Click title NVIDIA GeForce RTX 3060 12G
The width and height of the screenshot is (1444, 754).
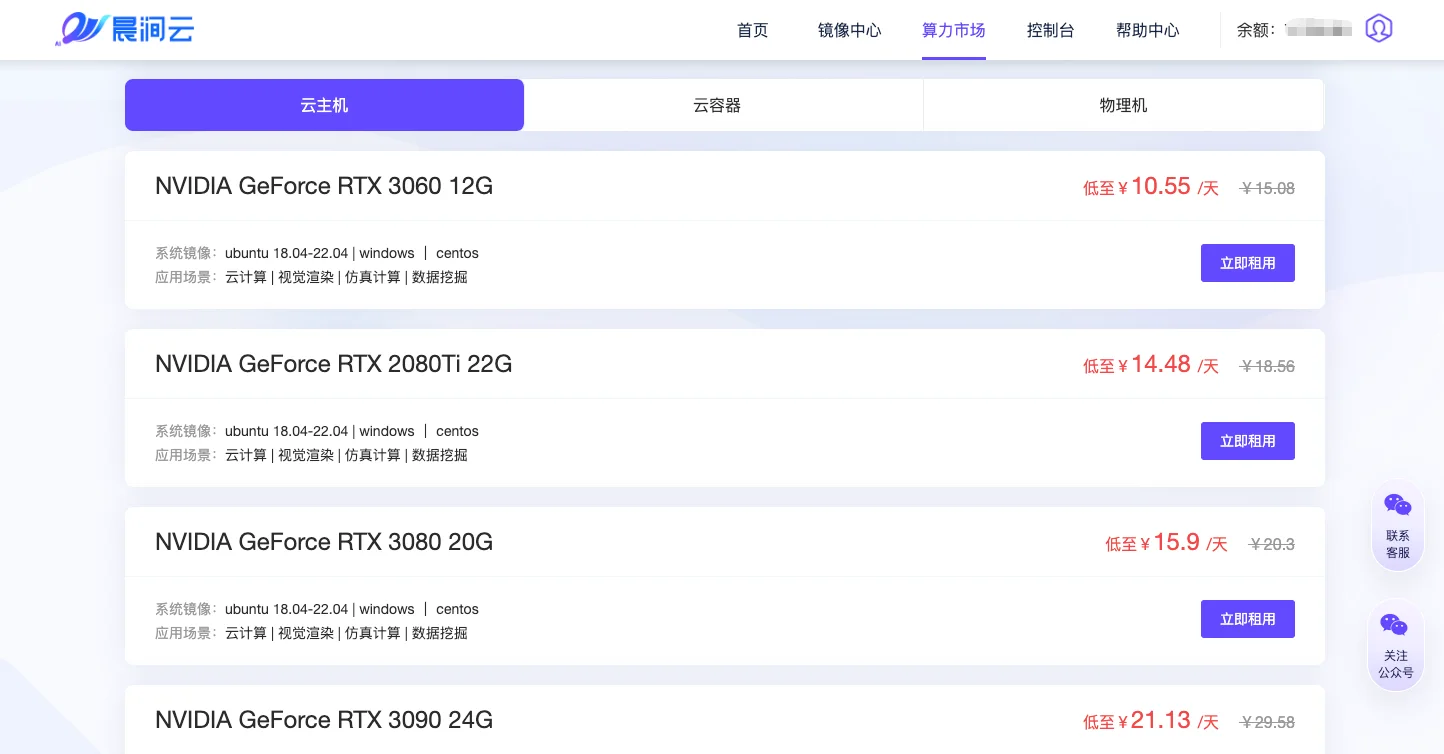tap(324, 186)
